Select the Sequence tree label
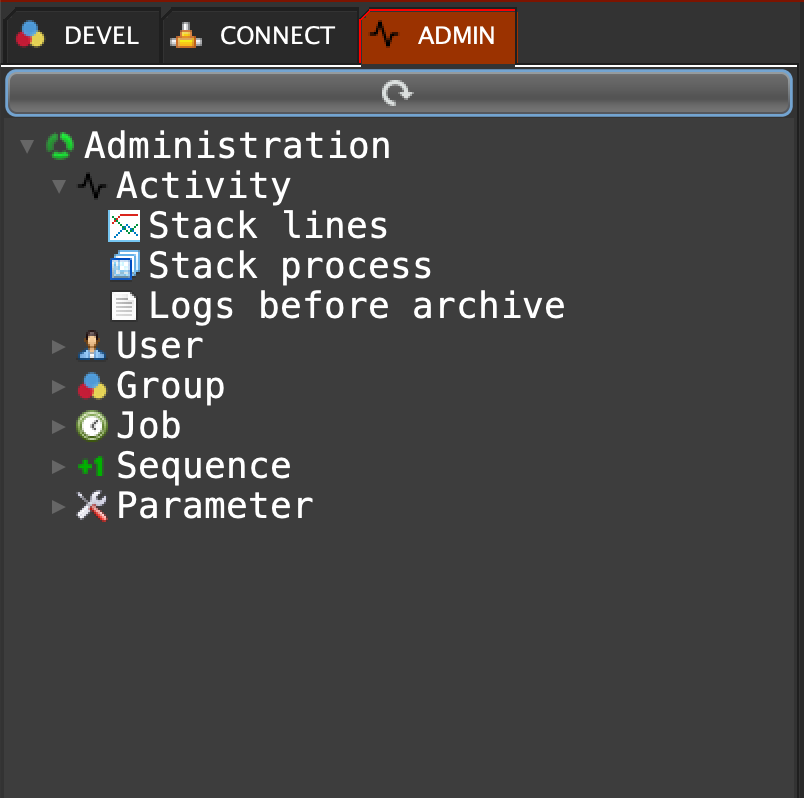 203,466
